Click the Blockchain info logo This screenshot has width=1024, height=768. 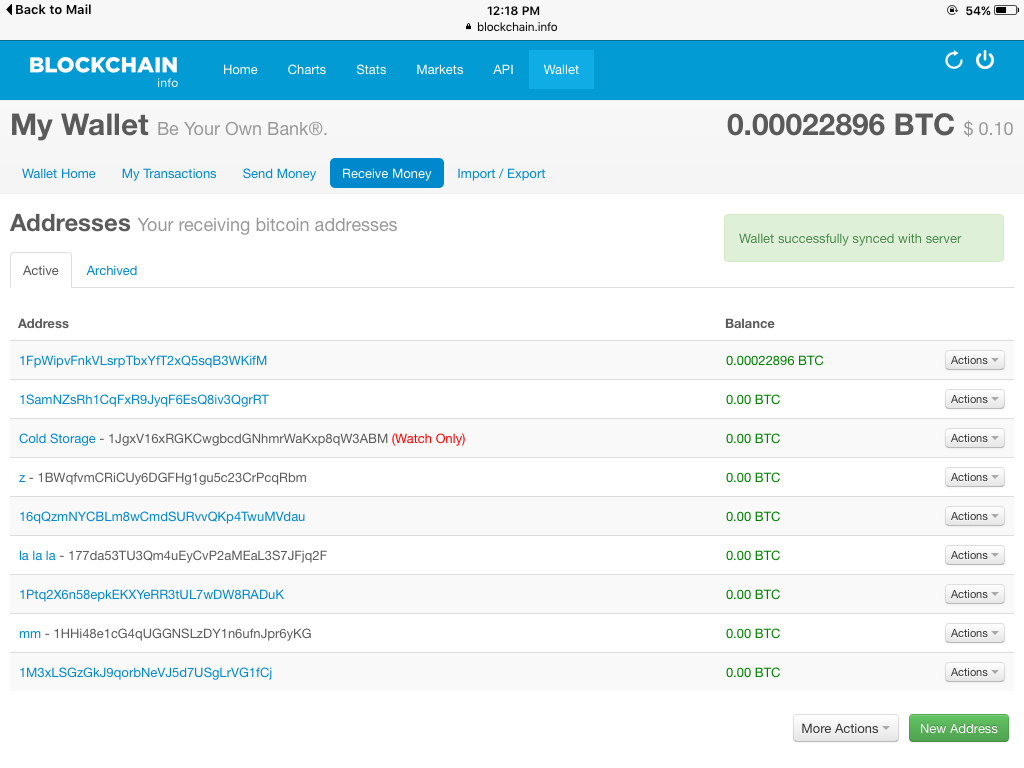pyautogui.click(x=104, y=71)
